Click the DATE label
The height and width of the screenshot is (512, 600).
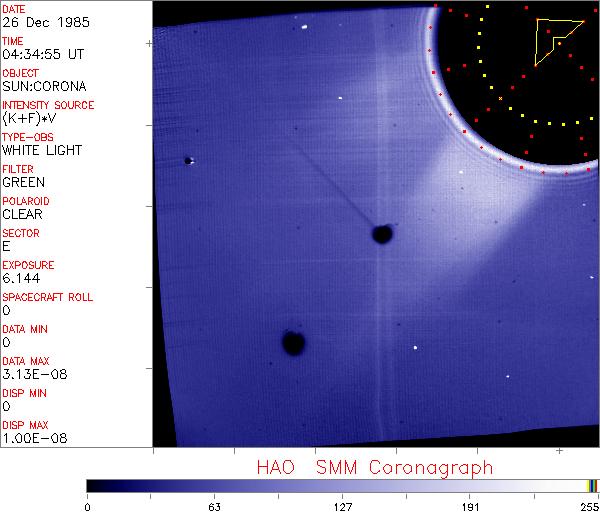point(14,9)
